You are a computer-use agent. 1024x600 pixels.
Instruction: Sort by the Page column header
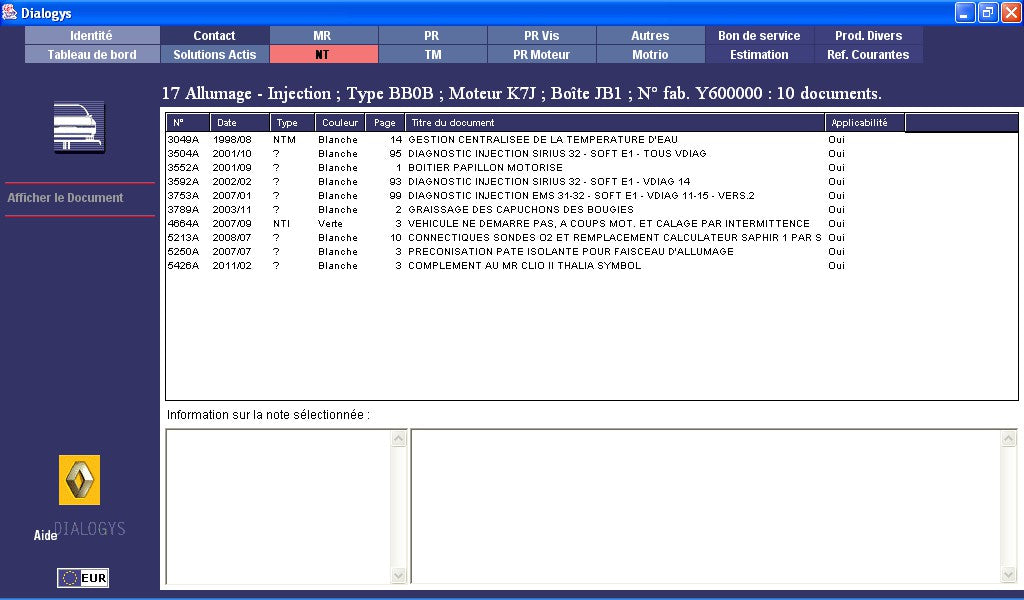[x=385, y=123]
